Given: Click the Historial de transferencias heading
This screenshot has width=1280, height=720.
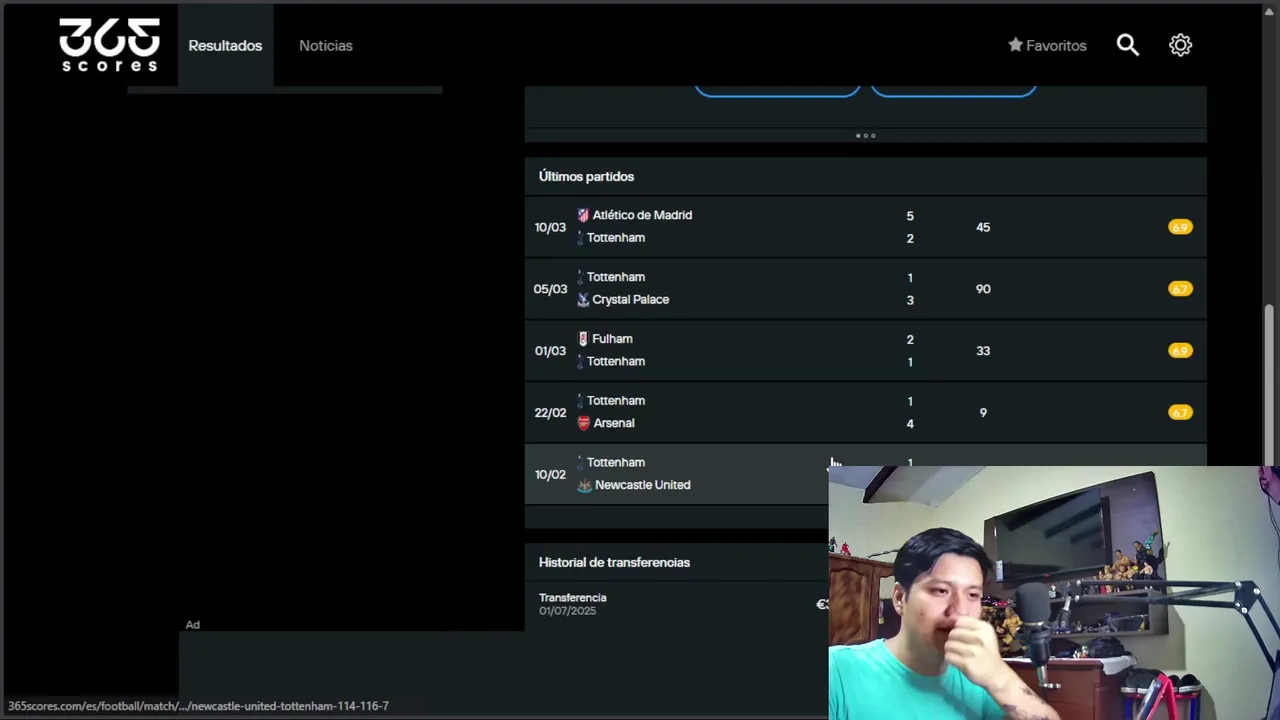Looking at the screenshot, I should (614, 562).
